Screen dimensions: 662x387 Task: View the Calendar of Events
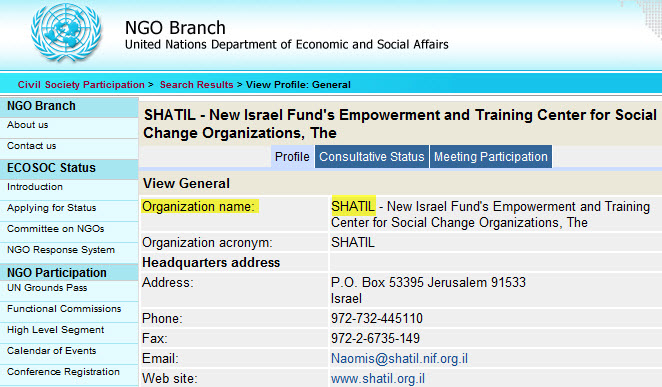click(52, 351)
